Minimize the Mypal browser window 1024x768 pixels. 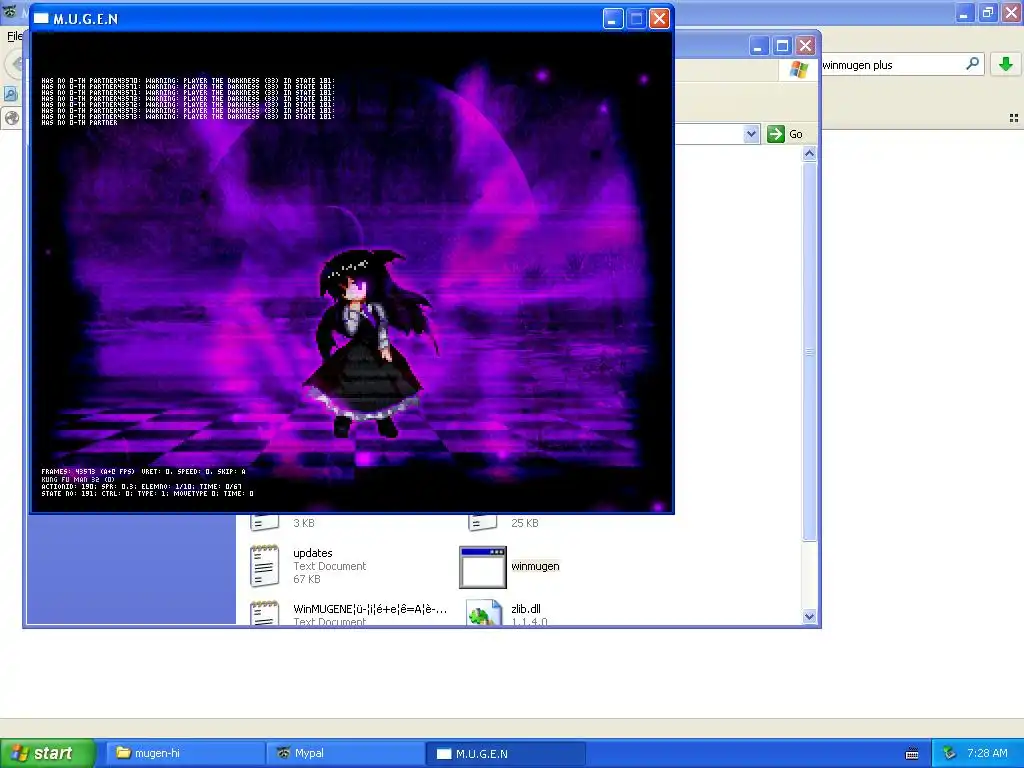(x=965, y=12)
